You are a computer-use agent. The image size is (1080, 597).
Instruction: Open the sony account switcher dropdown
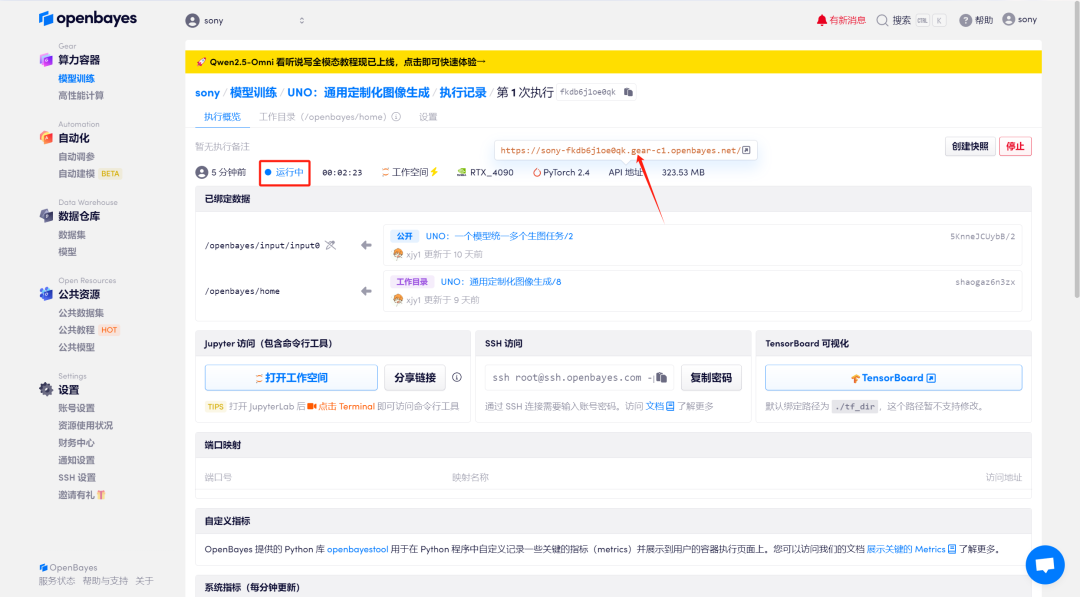pyautogui.click(x=245, y=20)
